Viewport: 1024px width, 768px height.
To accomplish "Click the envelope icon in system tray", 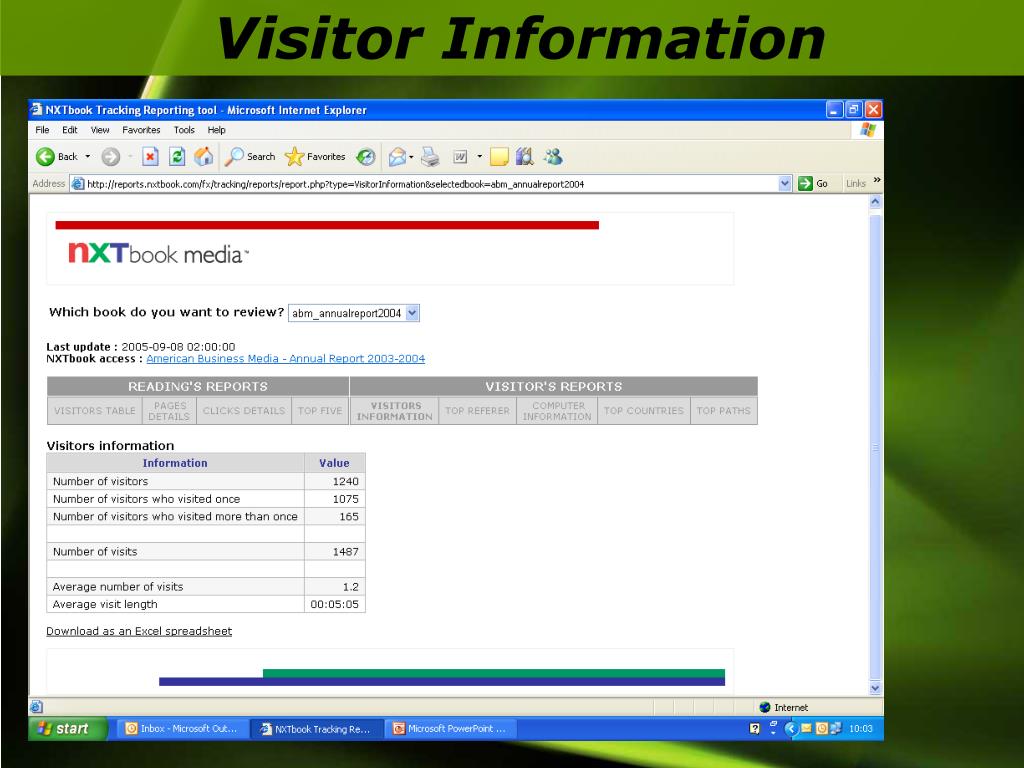I will point(807,728).
